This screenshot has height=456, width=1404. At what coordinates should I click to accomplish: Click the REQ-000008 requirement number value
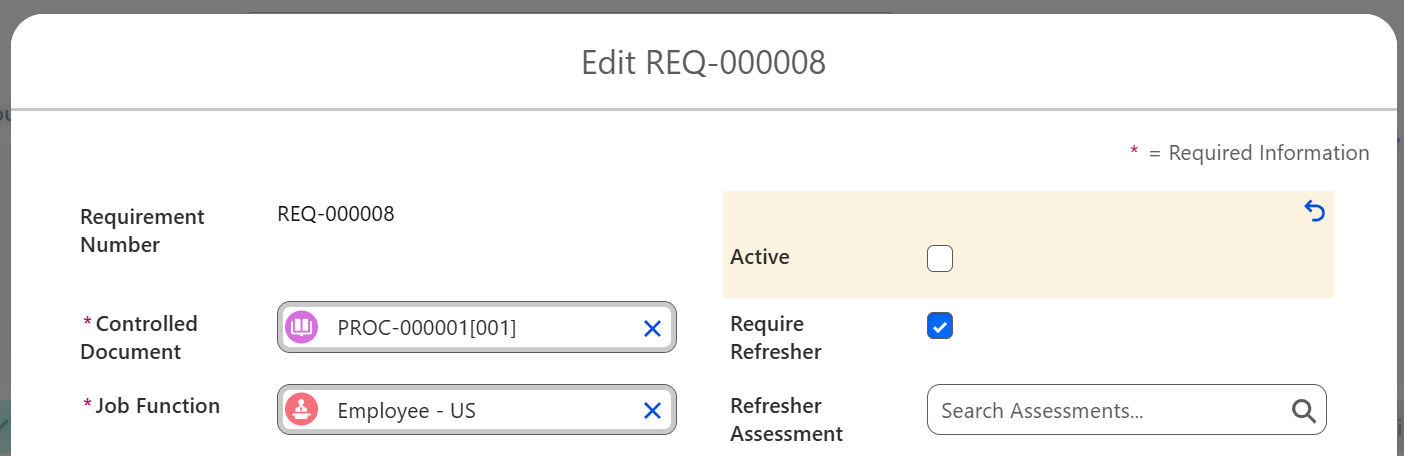[x=335, y=213]
